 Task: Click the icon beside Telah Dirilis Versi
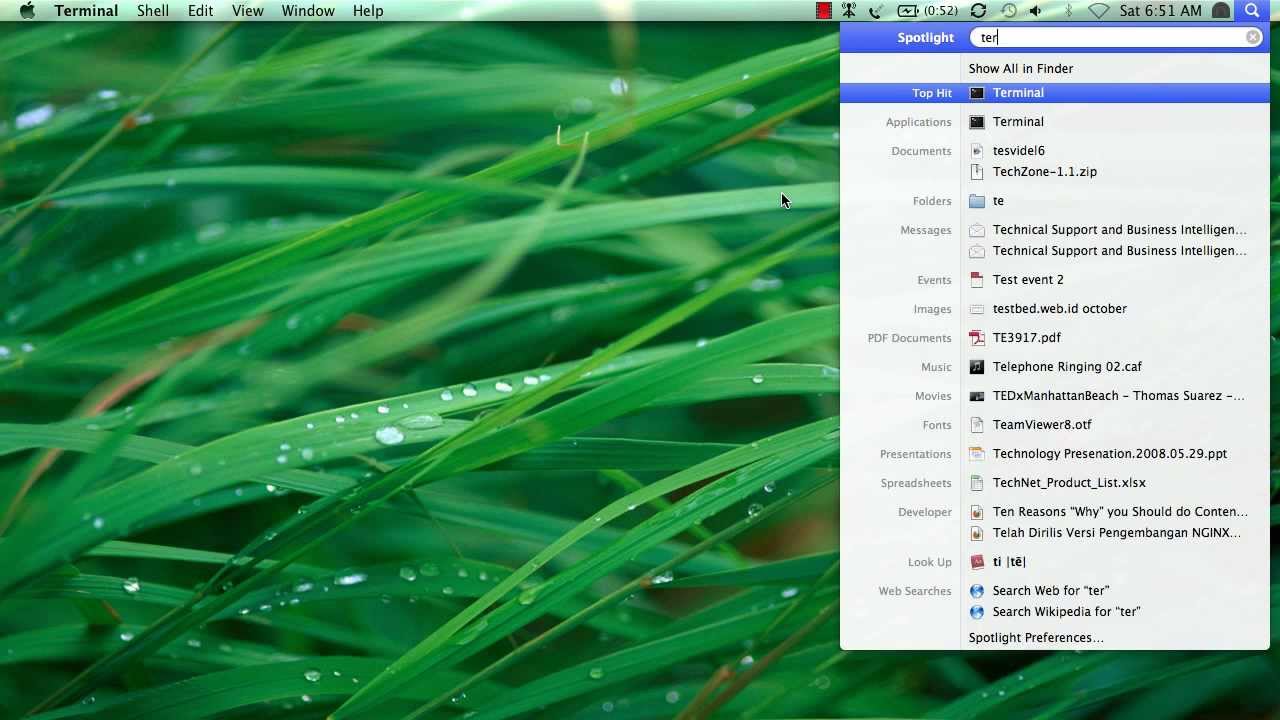pyautogui.click(x=977, y=533)
